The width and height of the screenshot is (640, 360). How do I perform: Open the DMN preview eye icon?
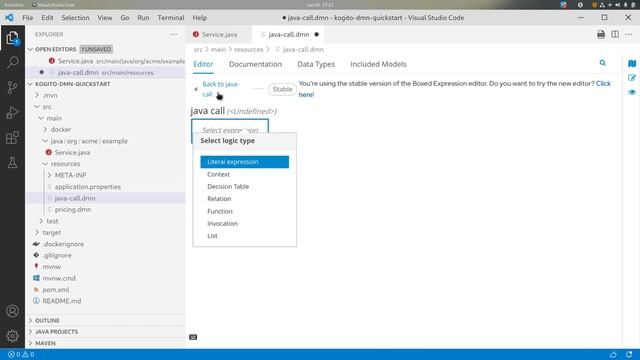pyautogui.click(x=632, y=92)
